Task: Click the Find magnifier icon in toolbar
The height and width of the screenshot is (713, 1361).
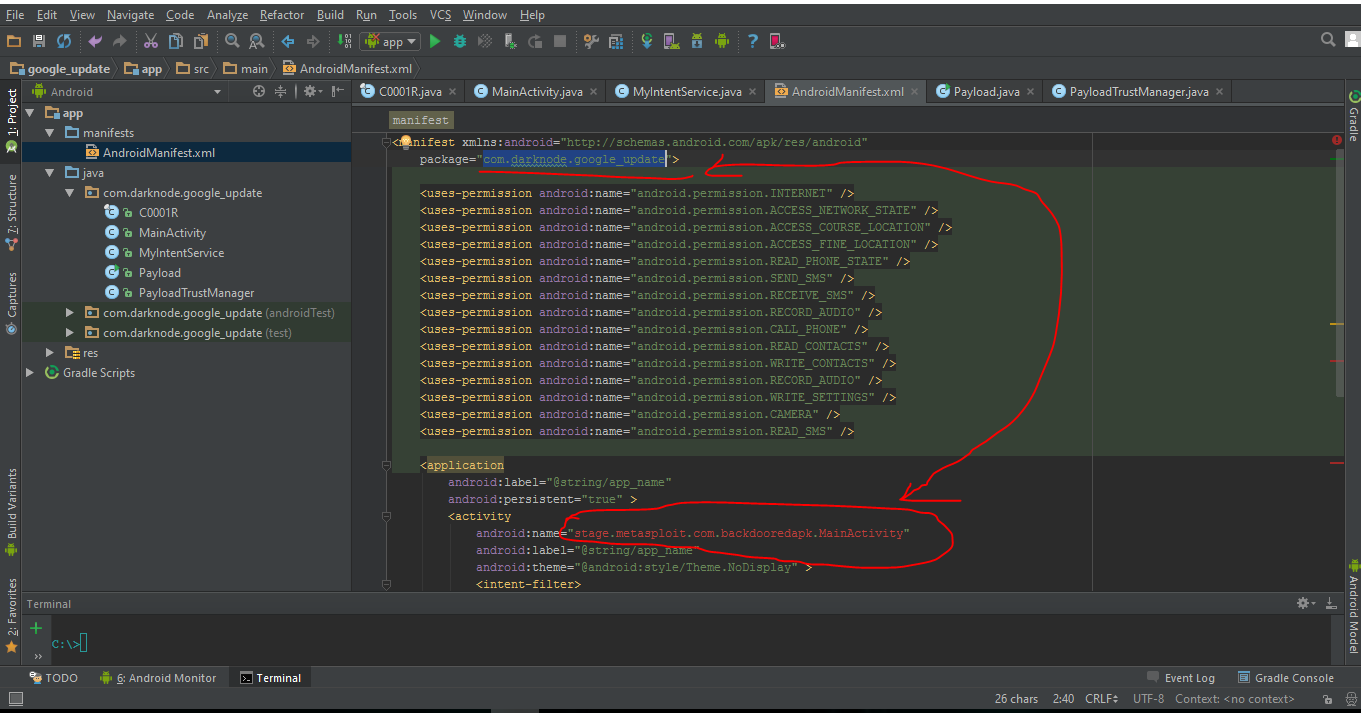Action: click(x=232, y=41)
